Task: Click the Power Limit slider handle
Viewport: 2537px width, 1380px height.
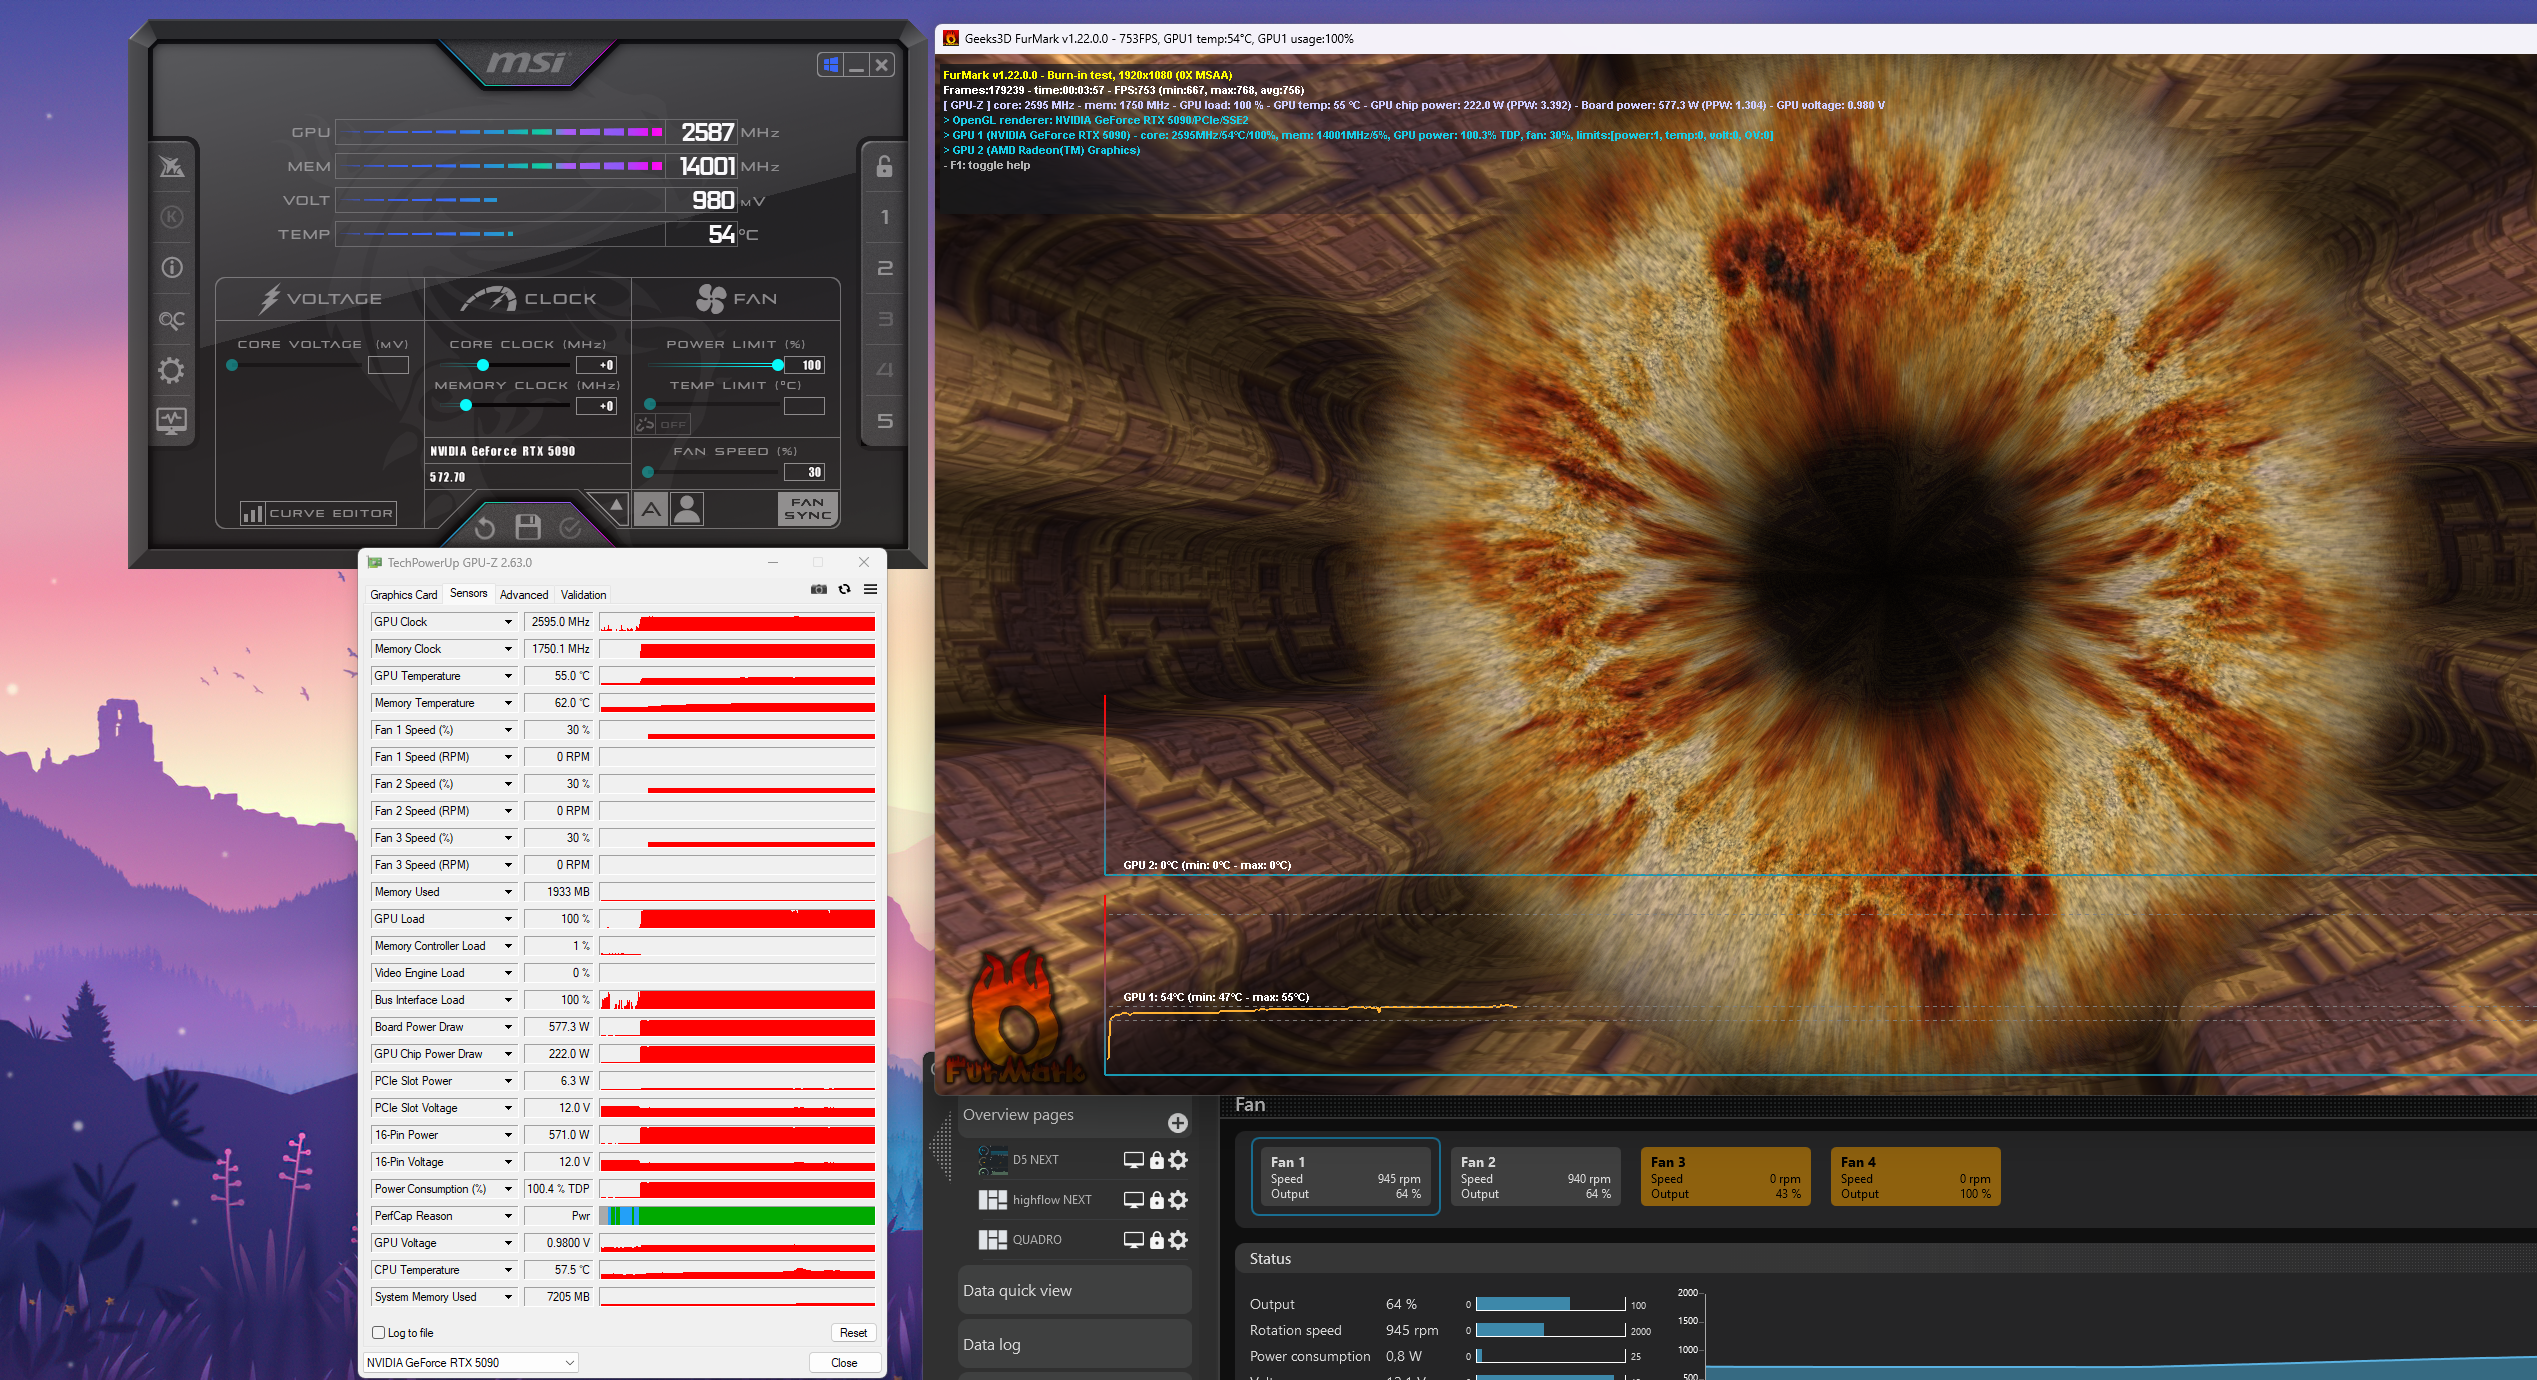Action: tap(778, 365)
